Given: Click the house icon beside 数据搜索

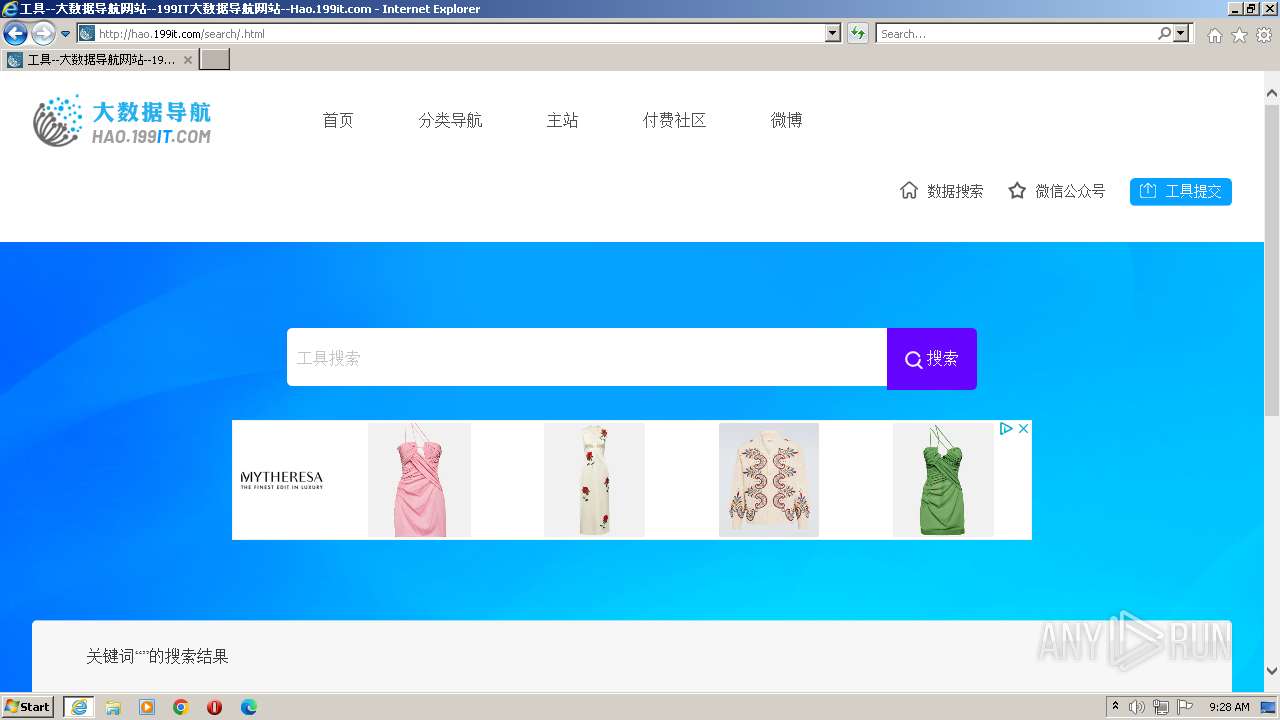Looking at the screenshot, I should tap(909, 190).
